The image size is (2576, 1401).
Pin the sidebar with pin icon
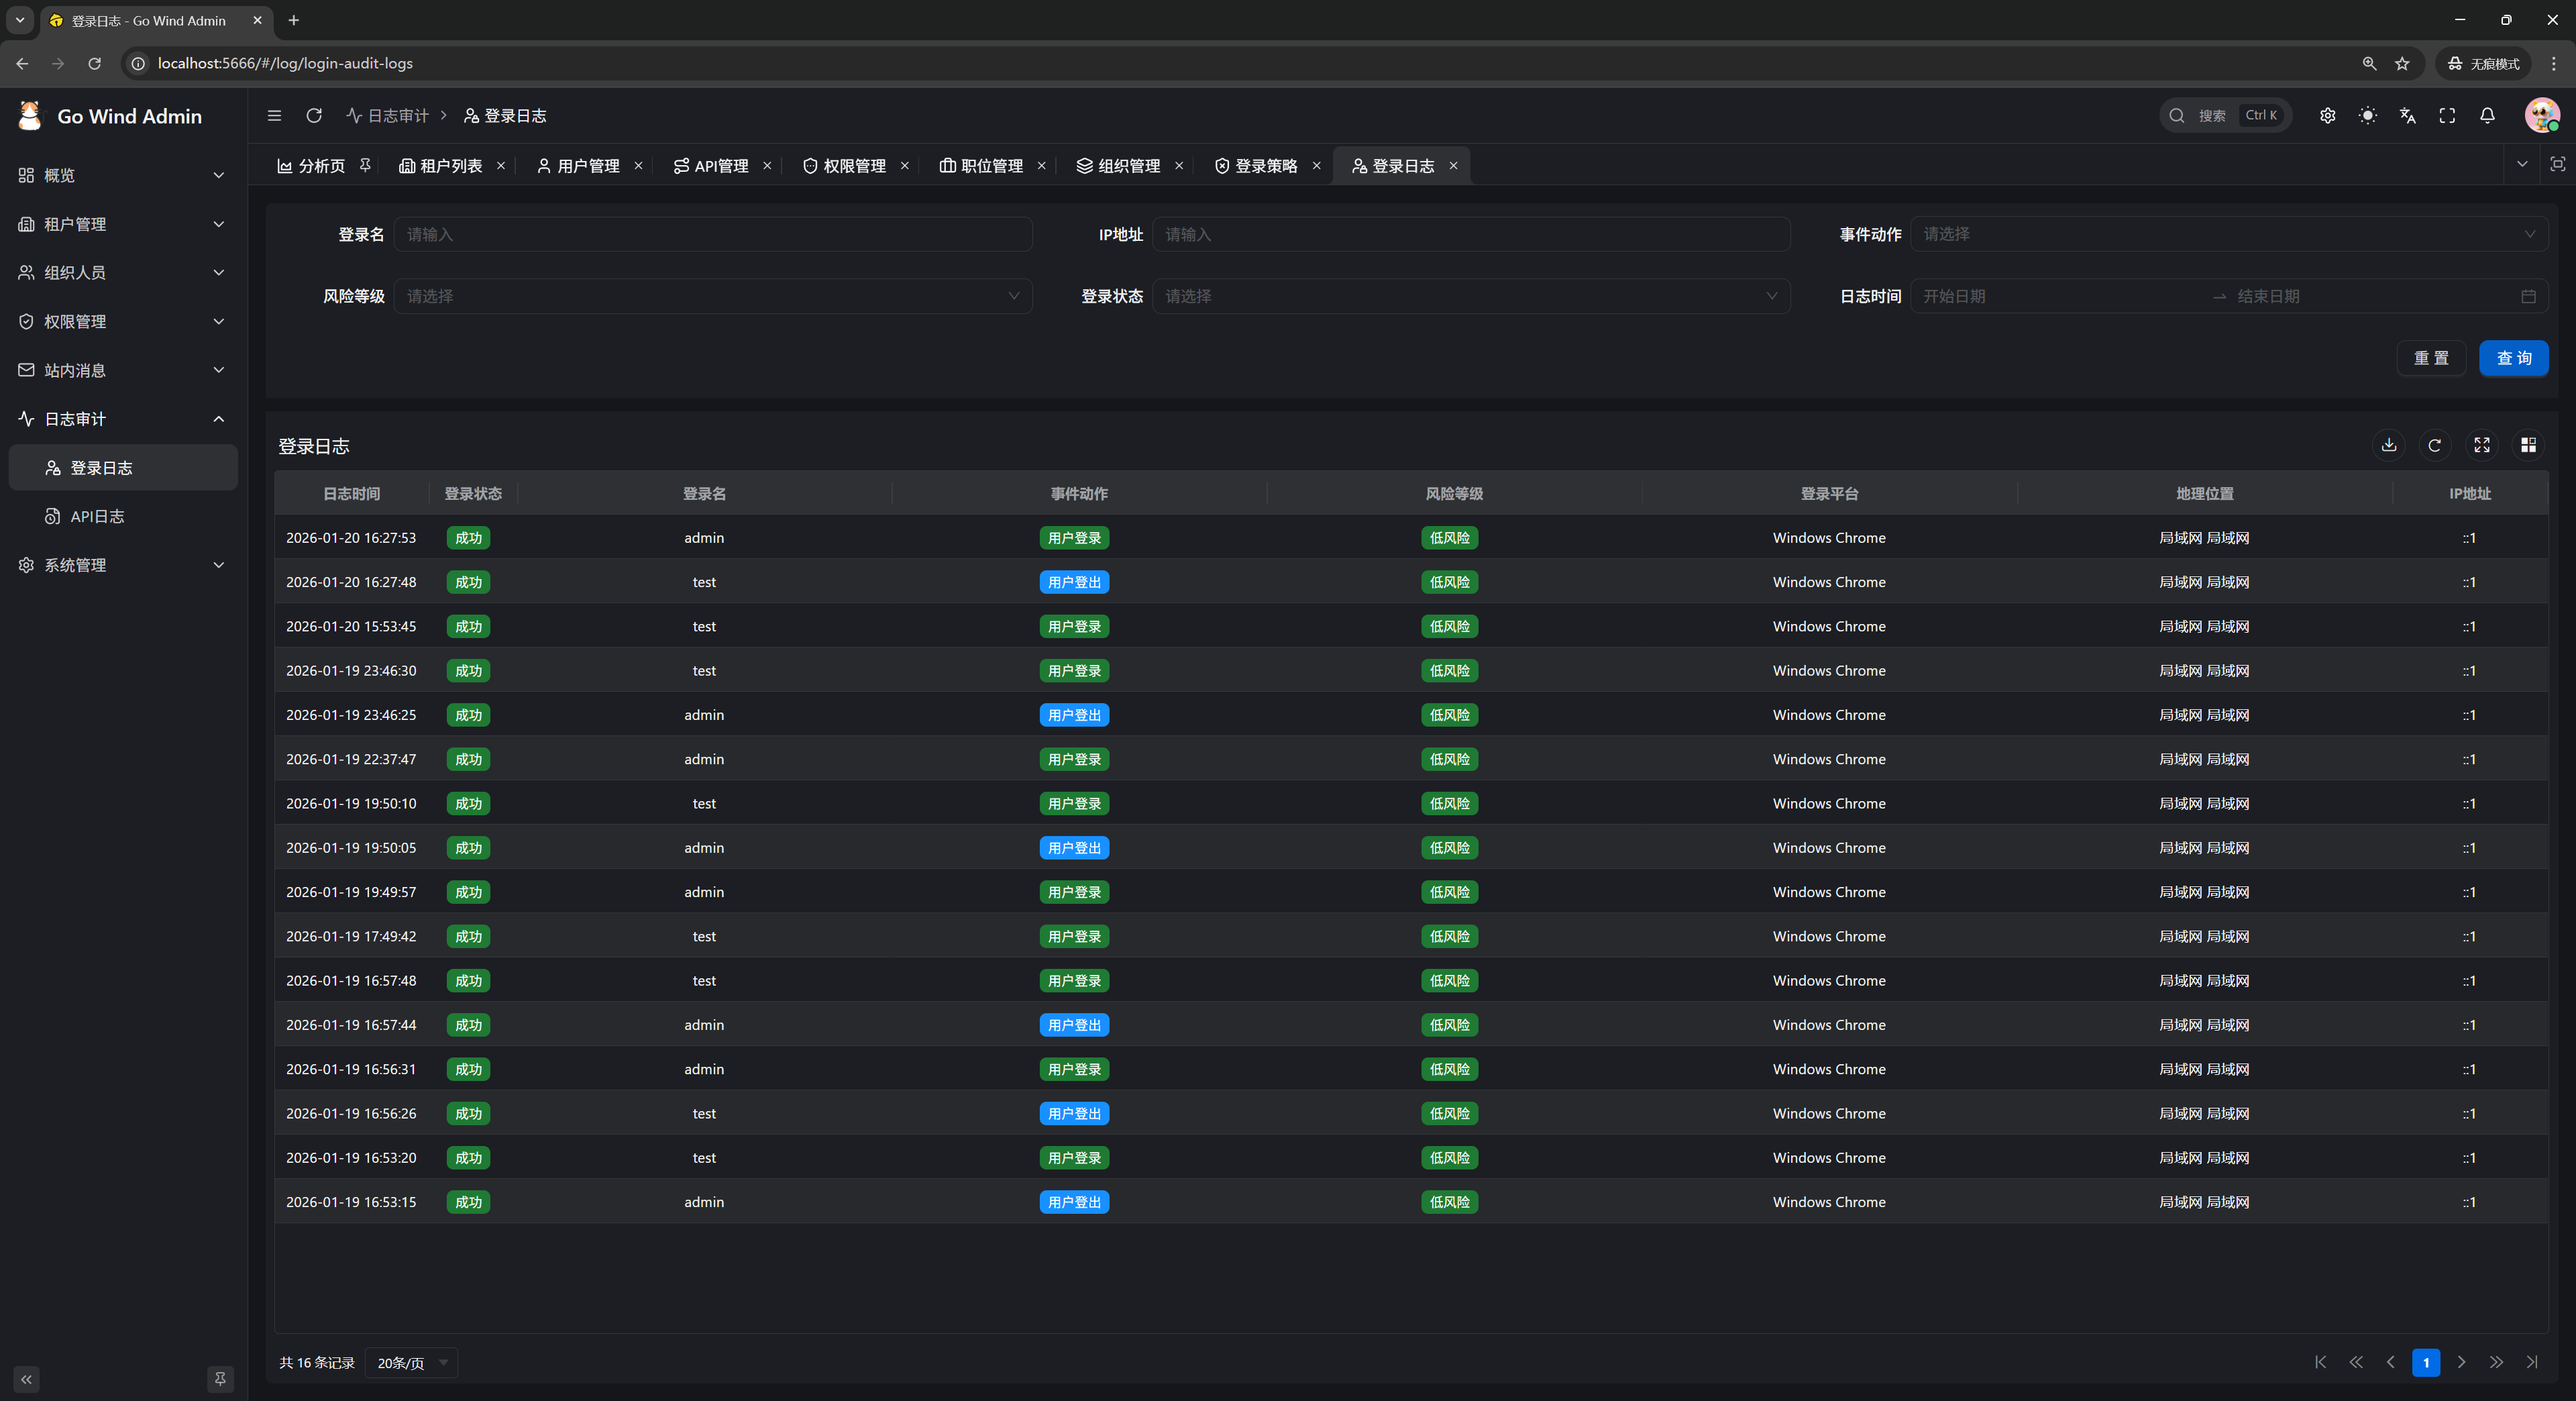click(220, 1379)
